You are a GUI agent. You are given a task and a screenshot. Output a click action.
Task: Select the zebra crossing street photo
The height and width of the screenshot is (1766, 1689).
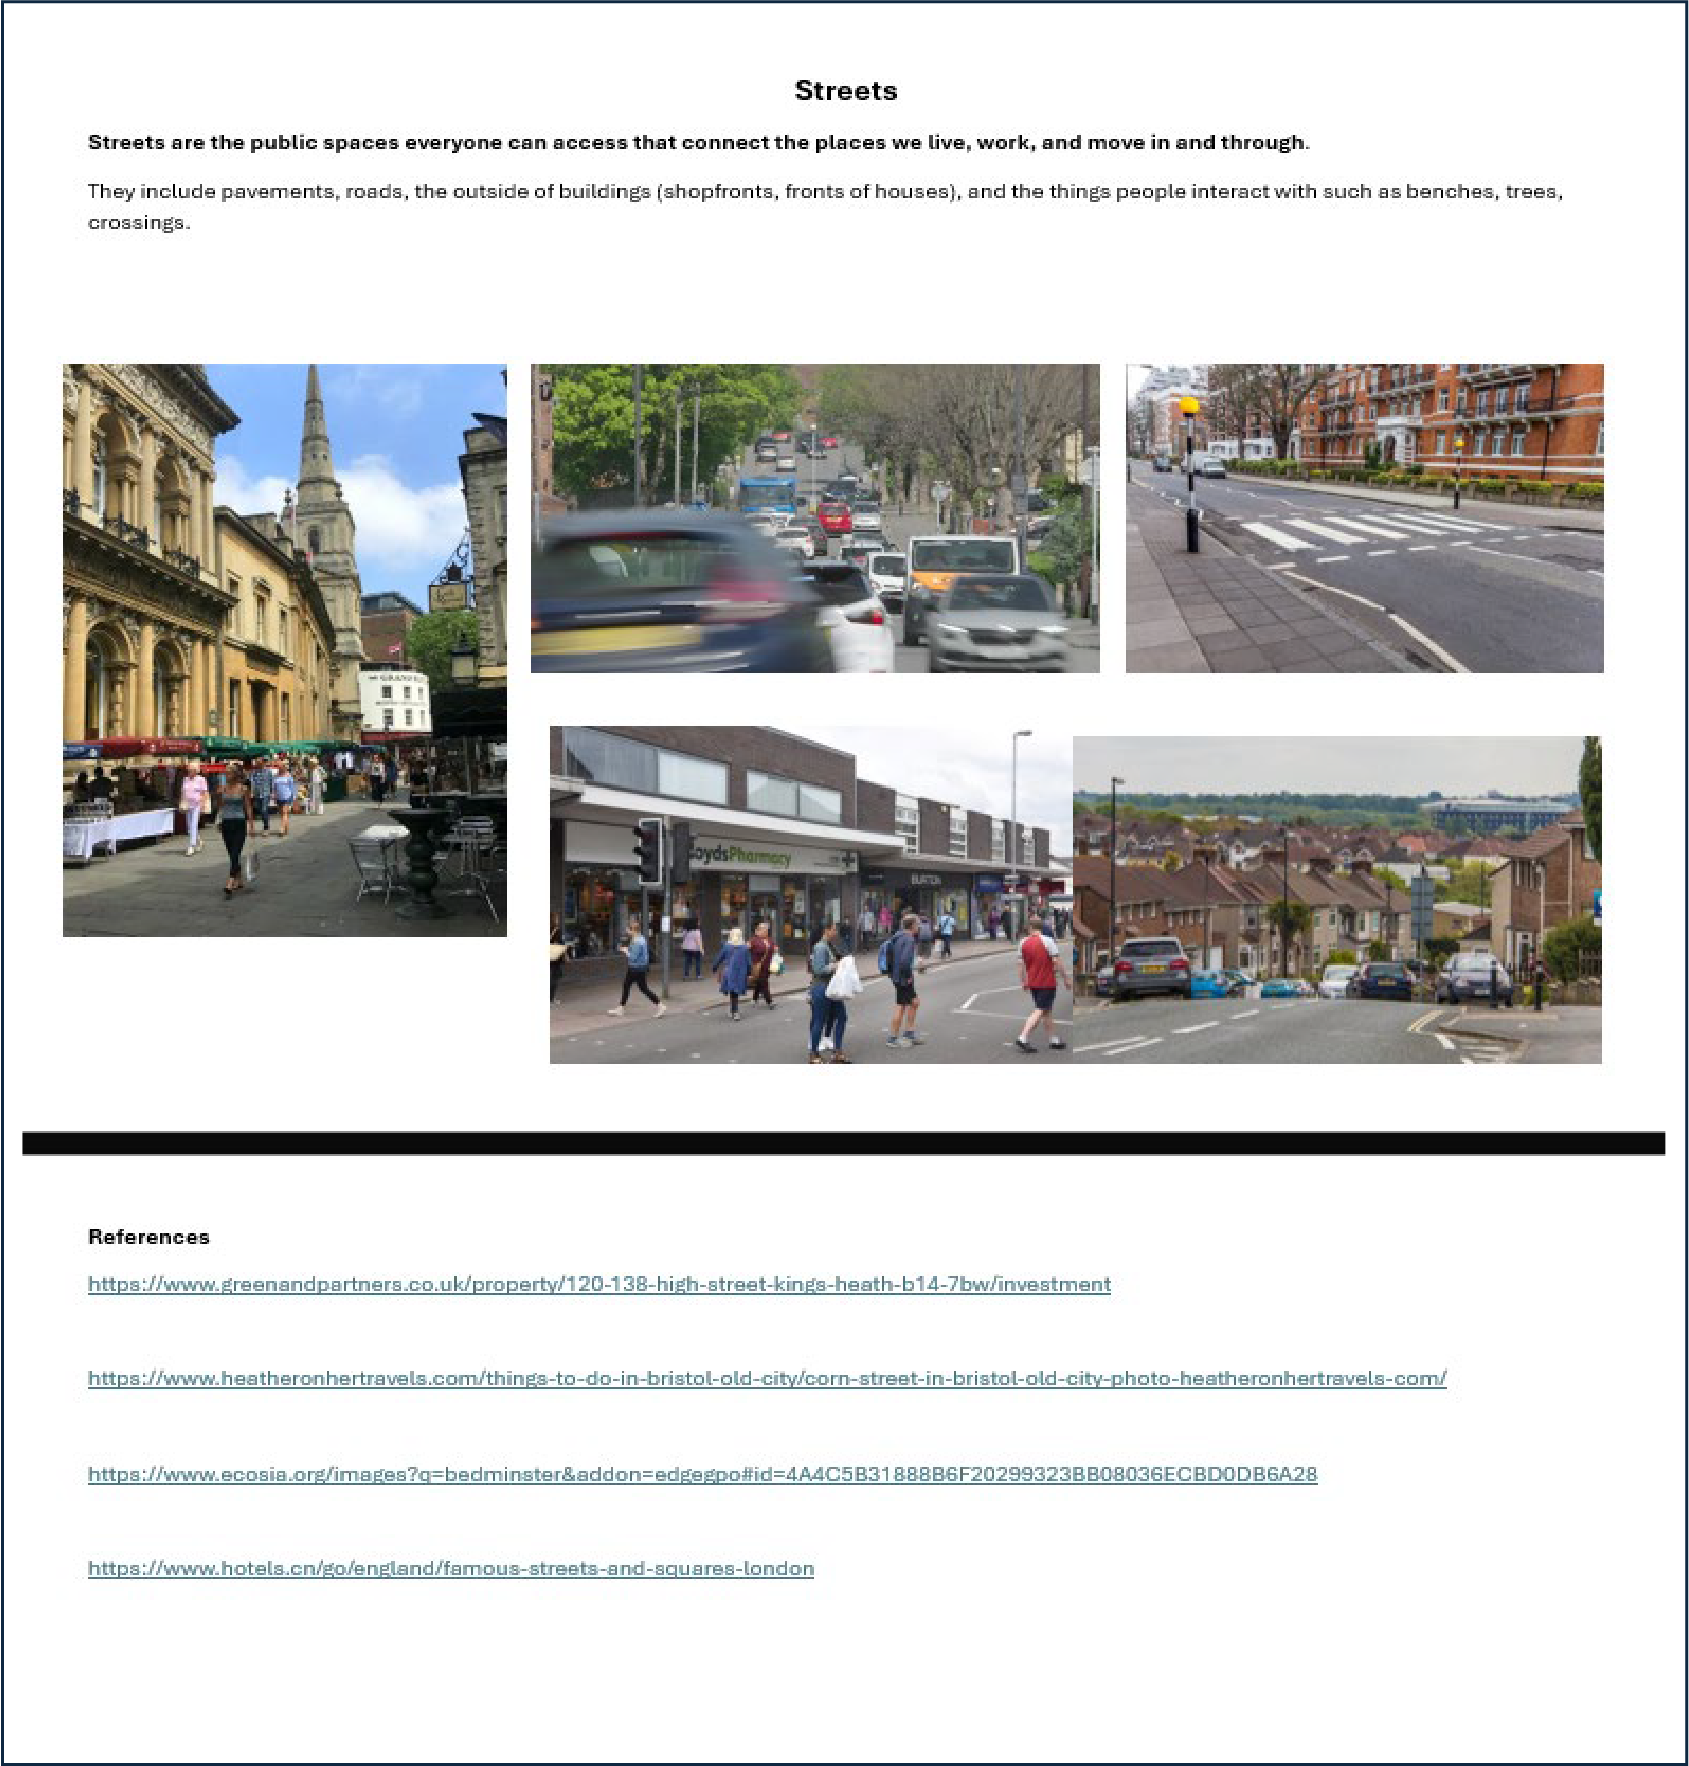tap(1364, 518)
